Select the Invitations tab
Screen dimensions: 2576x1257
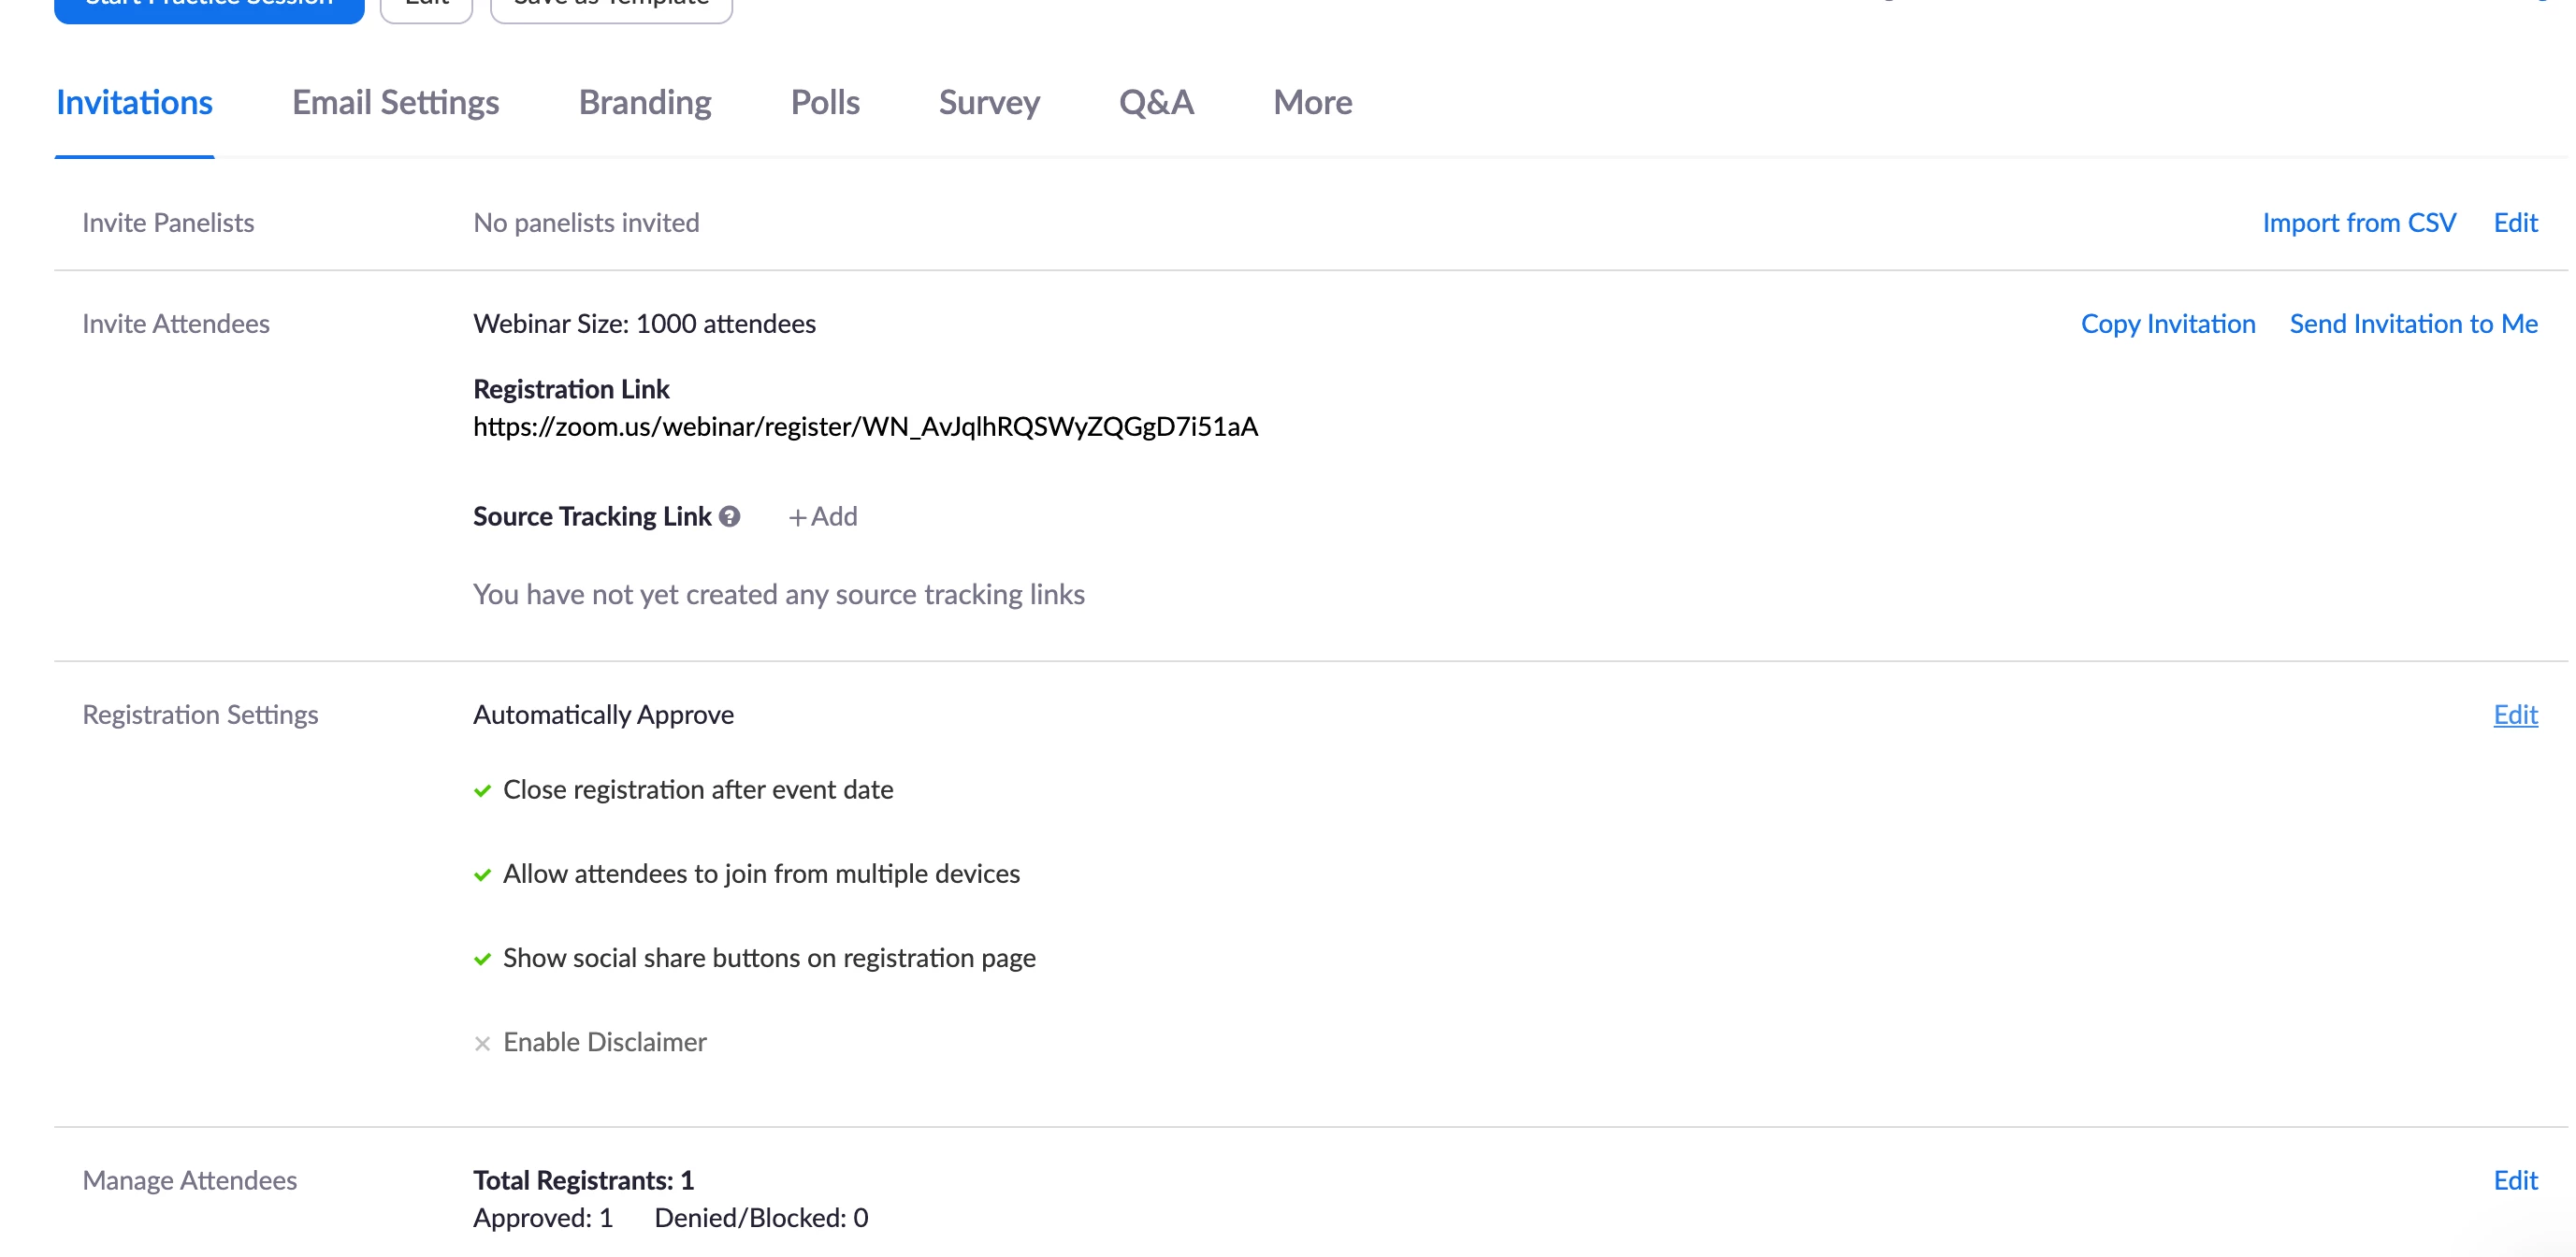(134, 102)
